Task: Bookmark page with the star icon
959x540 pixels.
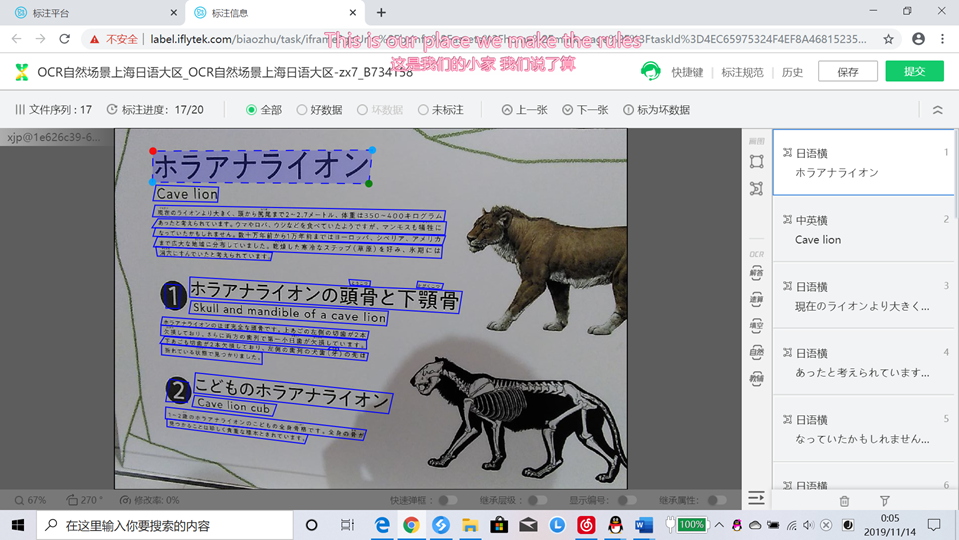Action: coord(888,39)
